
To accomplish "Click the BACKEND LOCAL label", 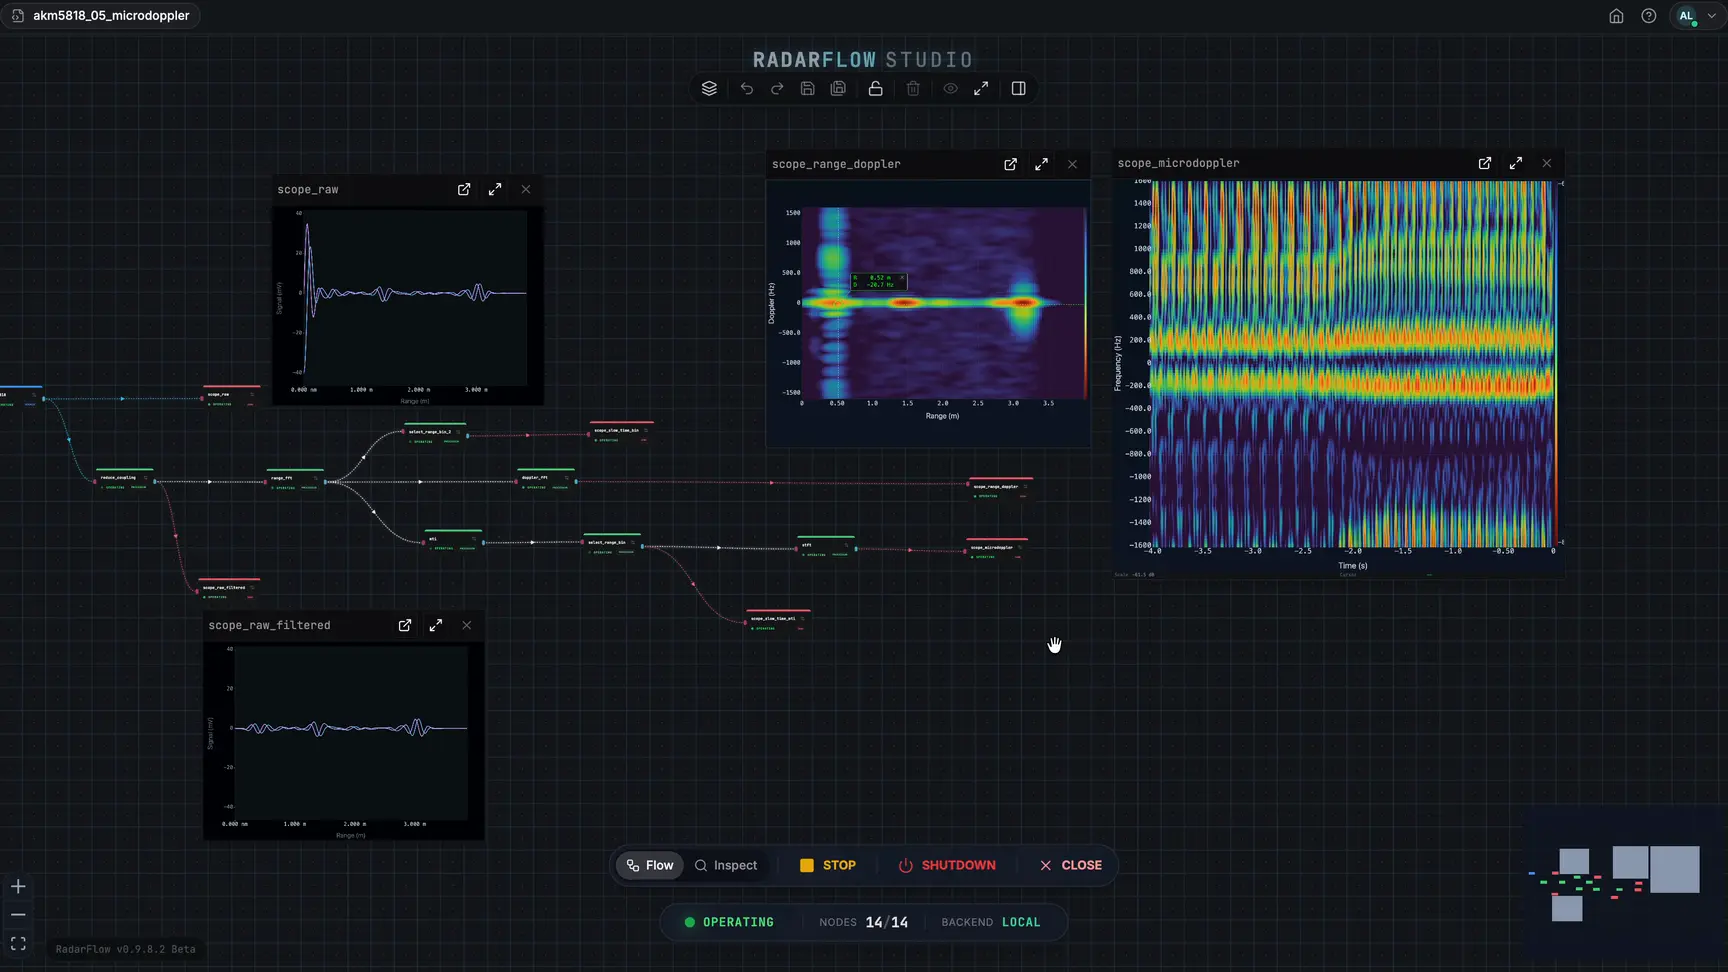I will tap(991, 922).
